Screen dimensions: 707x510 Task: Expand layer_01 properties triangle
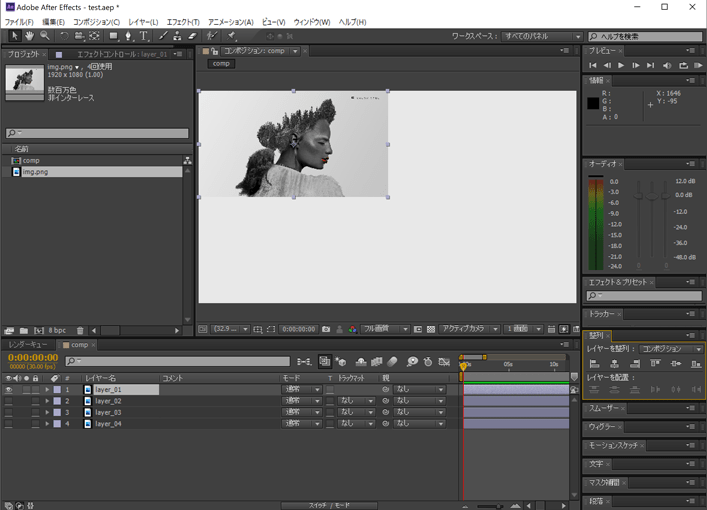47,389
